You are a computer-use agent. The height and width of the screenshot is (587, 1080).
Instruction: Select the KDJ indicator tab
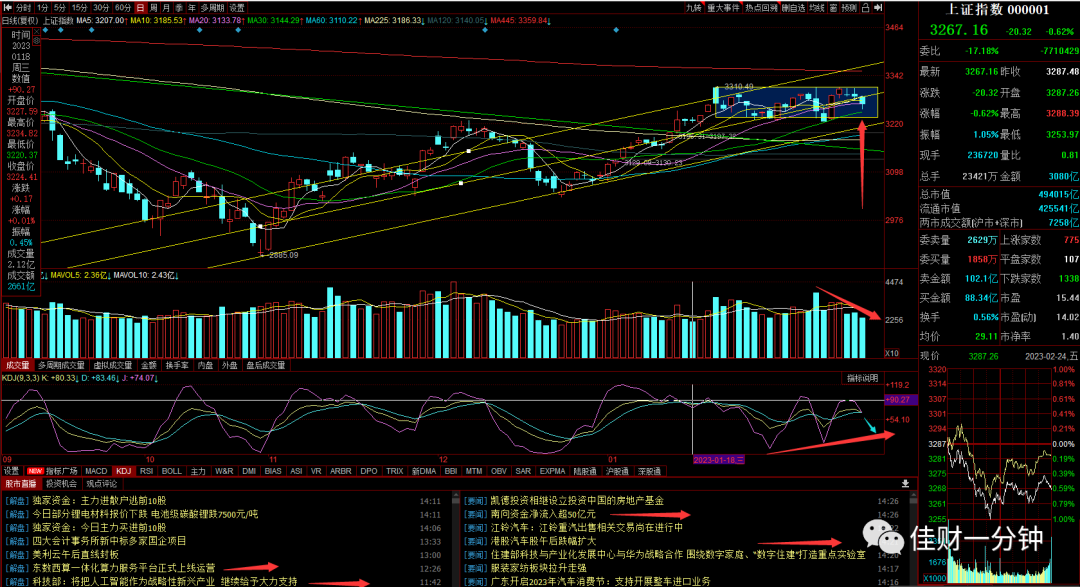click(x=124, y=471)
